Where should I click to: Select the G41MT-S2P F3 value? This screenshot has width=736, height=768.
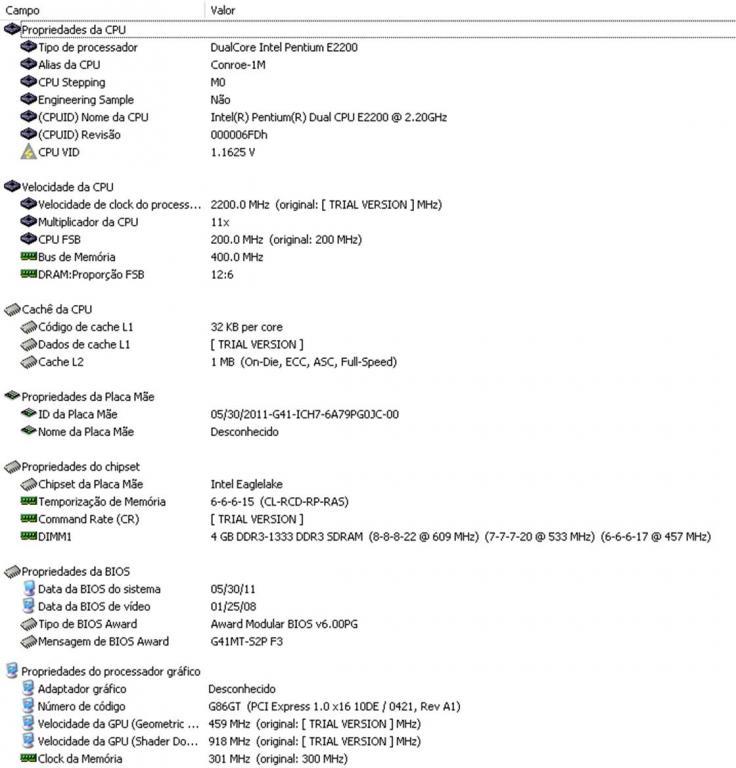click(246, 641)
